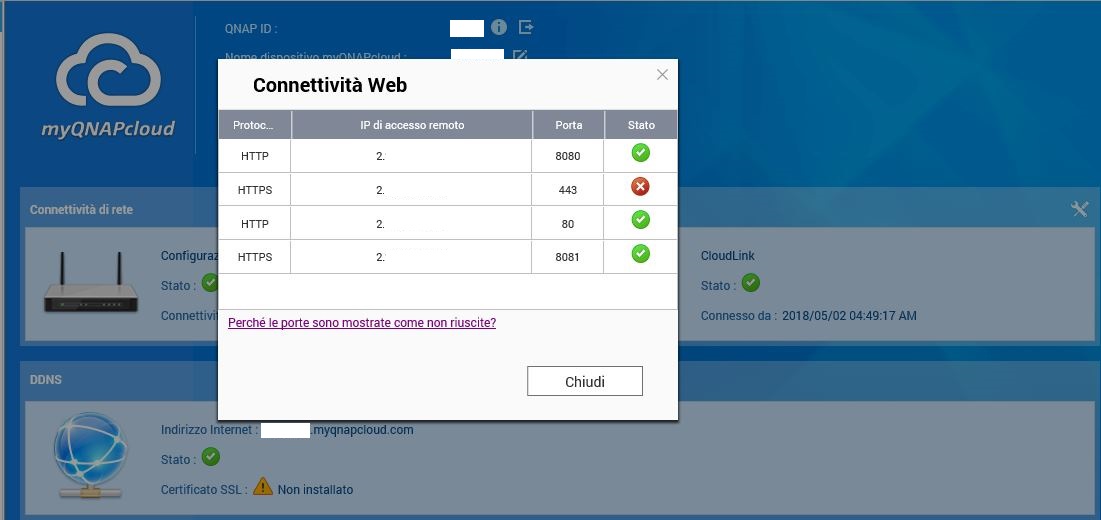Click the green status icon for port 8081
The height and width of the screenshot is (520, 1101).
641,254
